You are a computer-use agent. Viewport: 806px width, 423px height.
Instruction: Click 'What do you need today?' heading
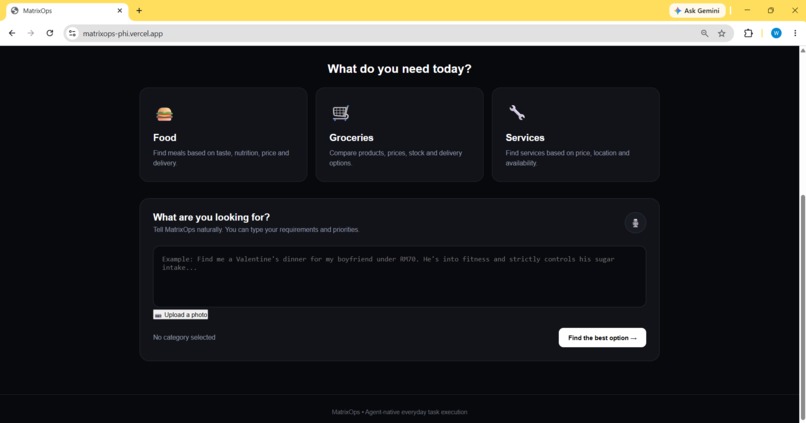point(399,69)
